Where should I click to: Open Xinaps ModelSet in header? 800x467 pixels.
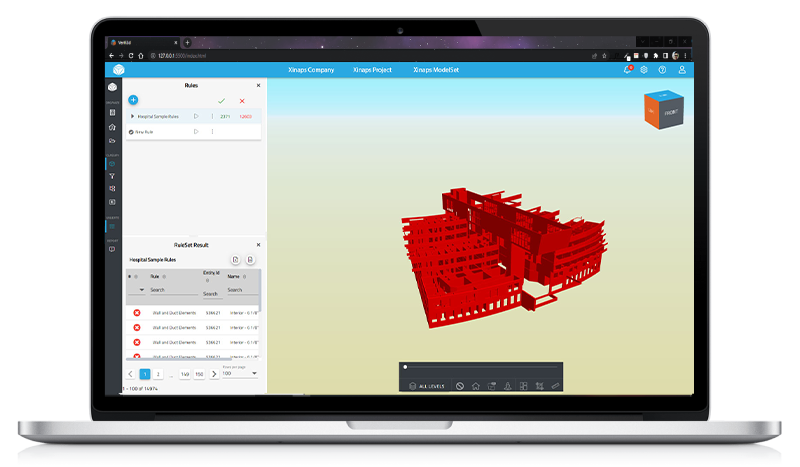click(436, 70)
